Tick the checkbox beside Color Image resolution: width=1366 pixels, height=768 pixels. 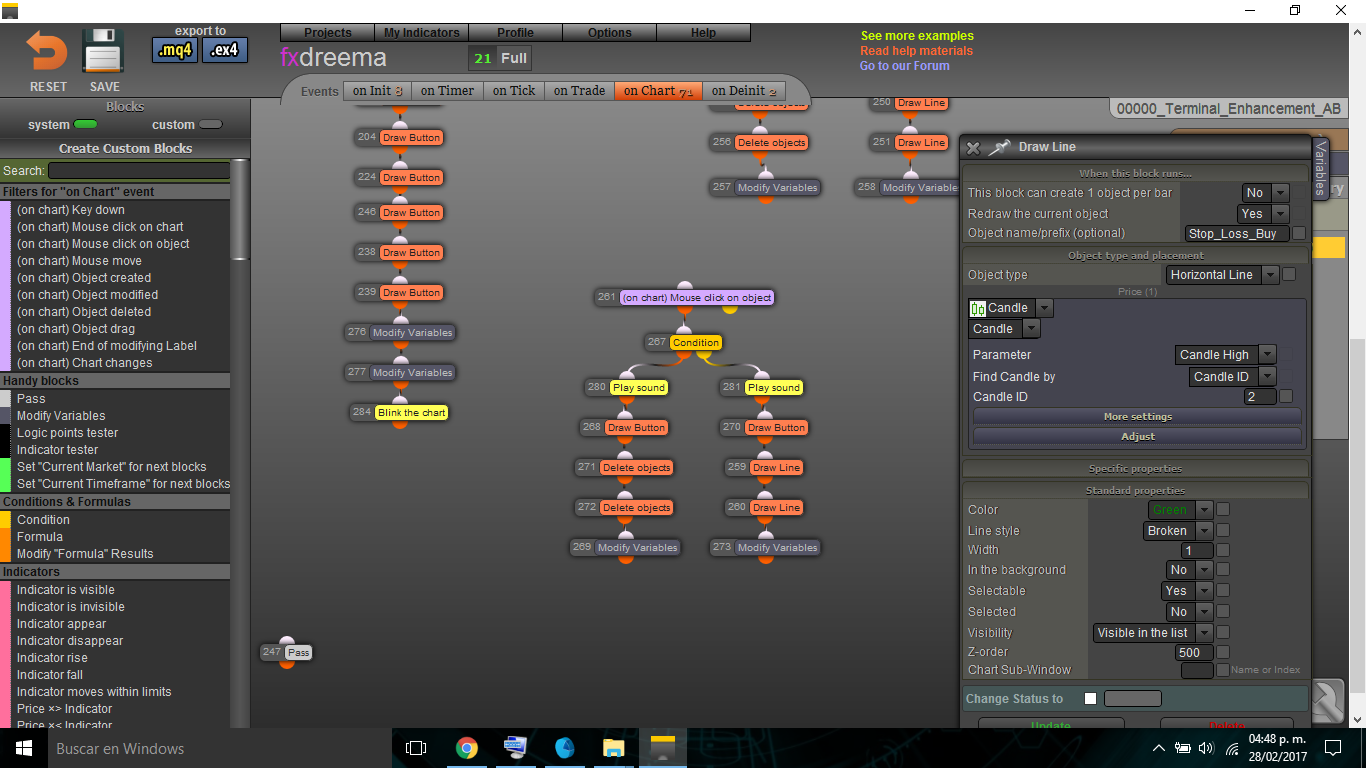[x=1223, y=509]
